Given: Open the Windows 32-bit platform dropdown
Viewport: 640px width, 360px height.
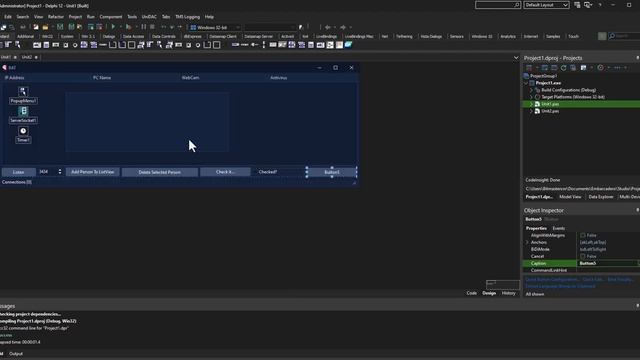Looking at the screenshot, I should point(238,27).
